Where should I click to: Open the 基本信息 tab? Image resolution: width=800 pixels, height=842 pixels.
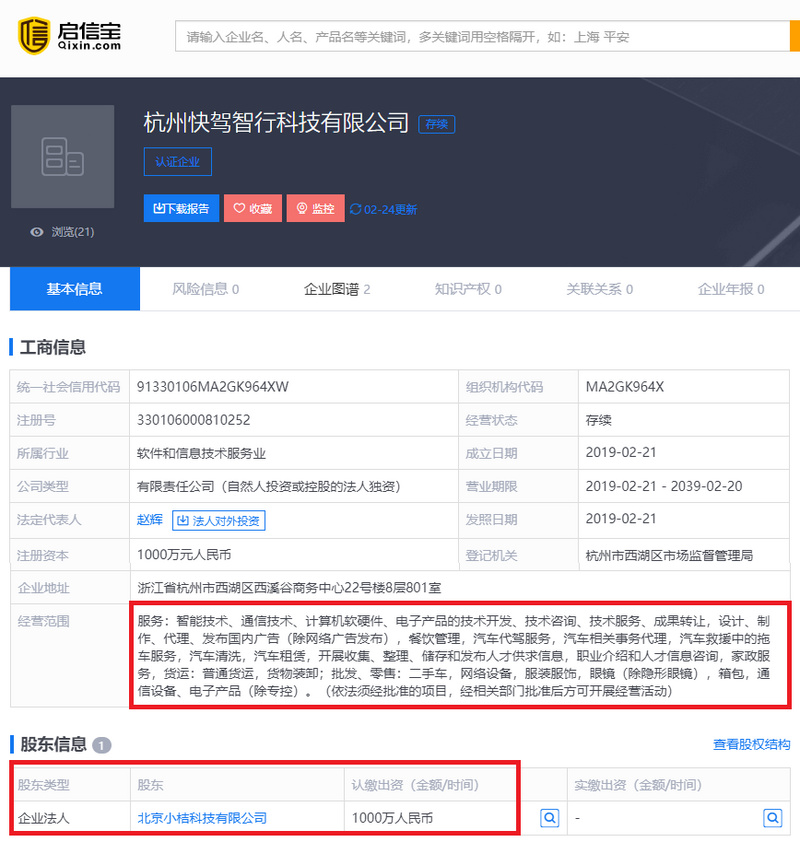click(75, 289)
